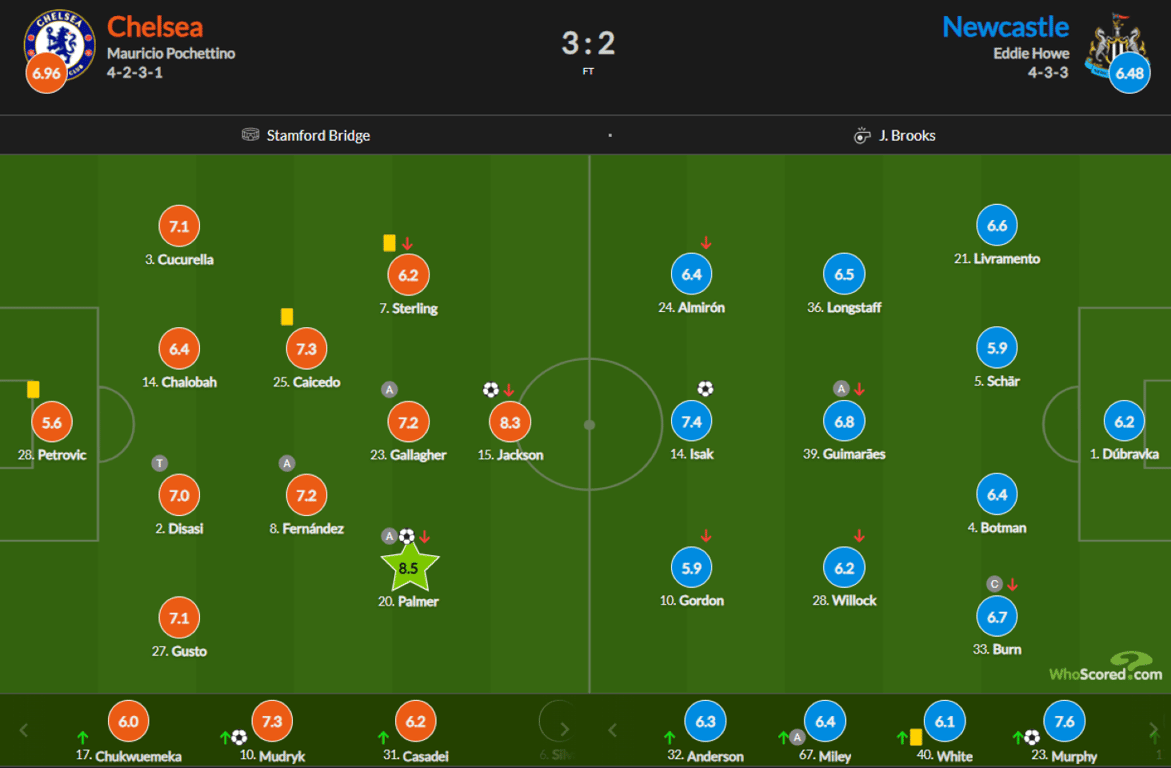Click the red substitution arrow above Almirón
Image resolution: width=1171 pixels, height=768 pixels.
706,243
